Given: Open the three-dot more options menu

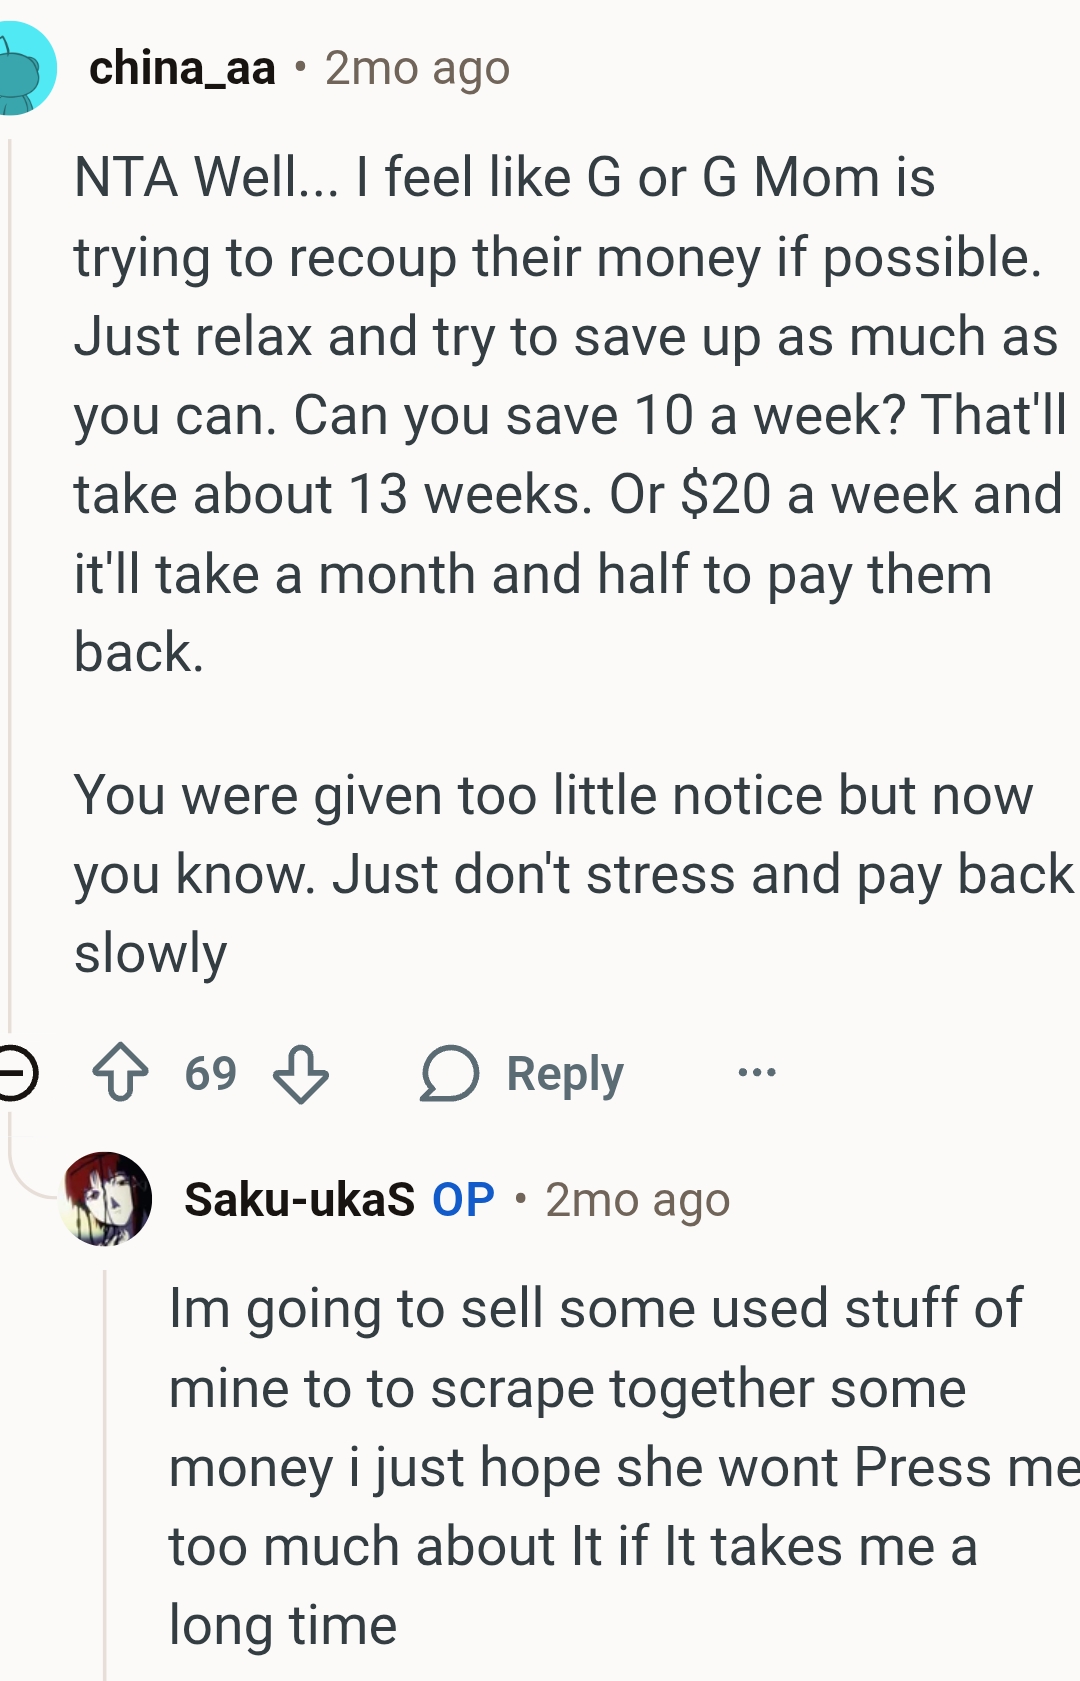Looking at the screenshot, I should (x=756, y=1073).
